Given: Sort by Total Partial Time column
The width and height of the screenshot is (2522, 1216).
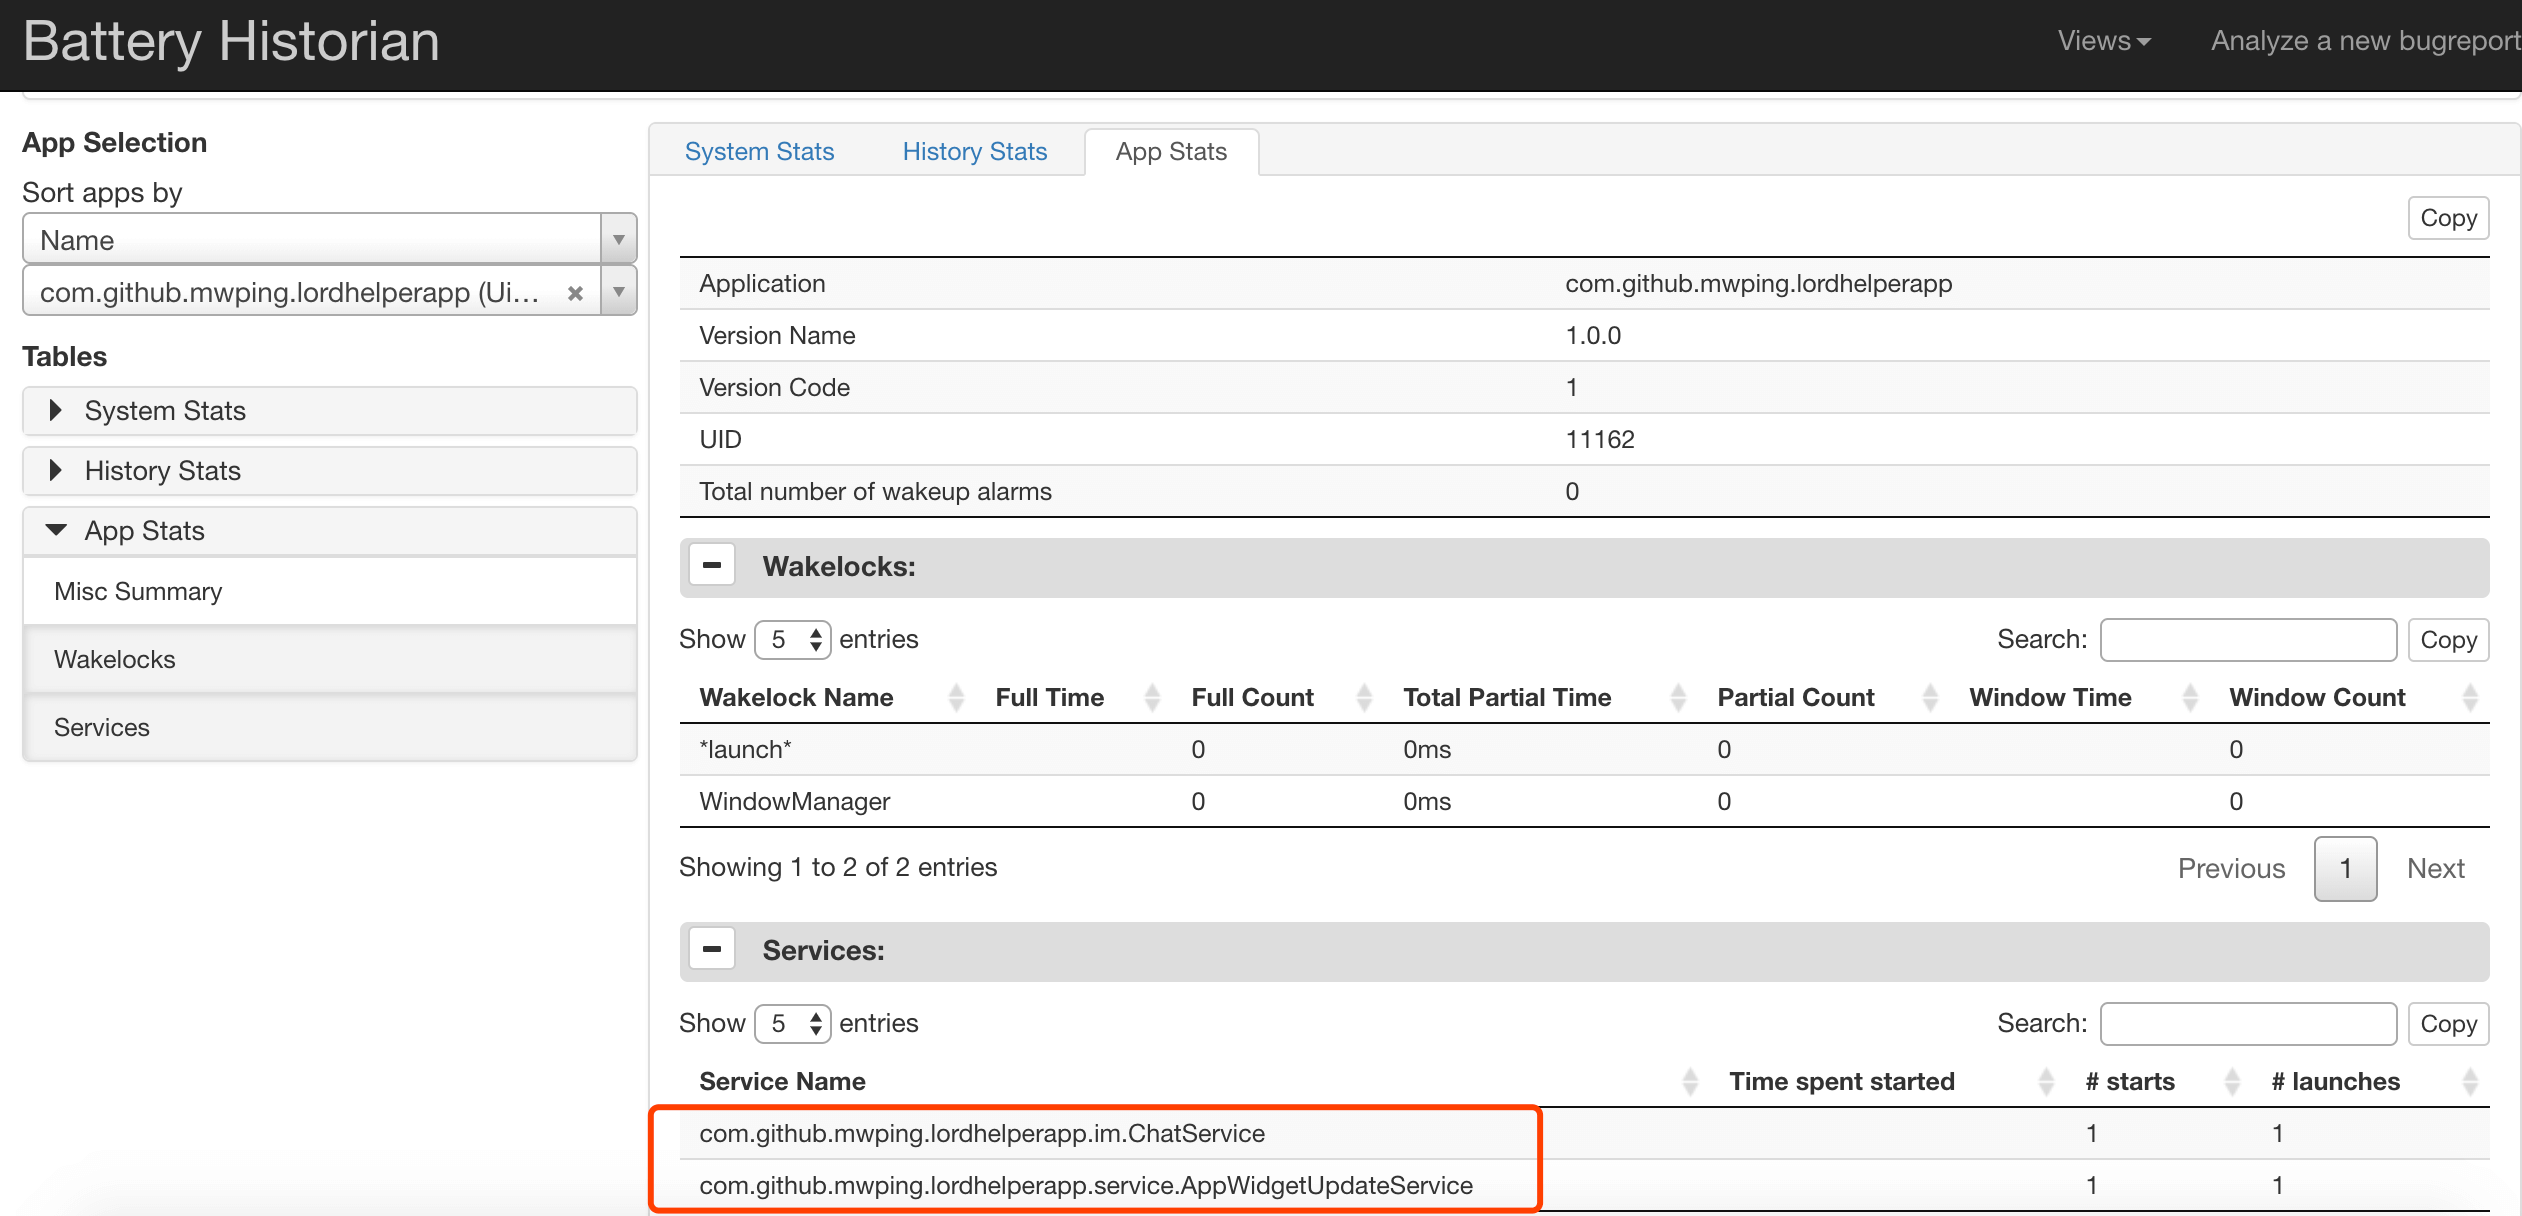Looking at the screenshot, I should [x=1506, y=697].
